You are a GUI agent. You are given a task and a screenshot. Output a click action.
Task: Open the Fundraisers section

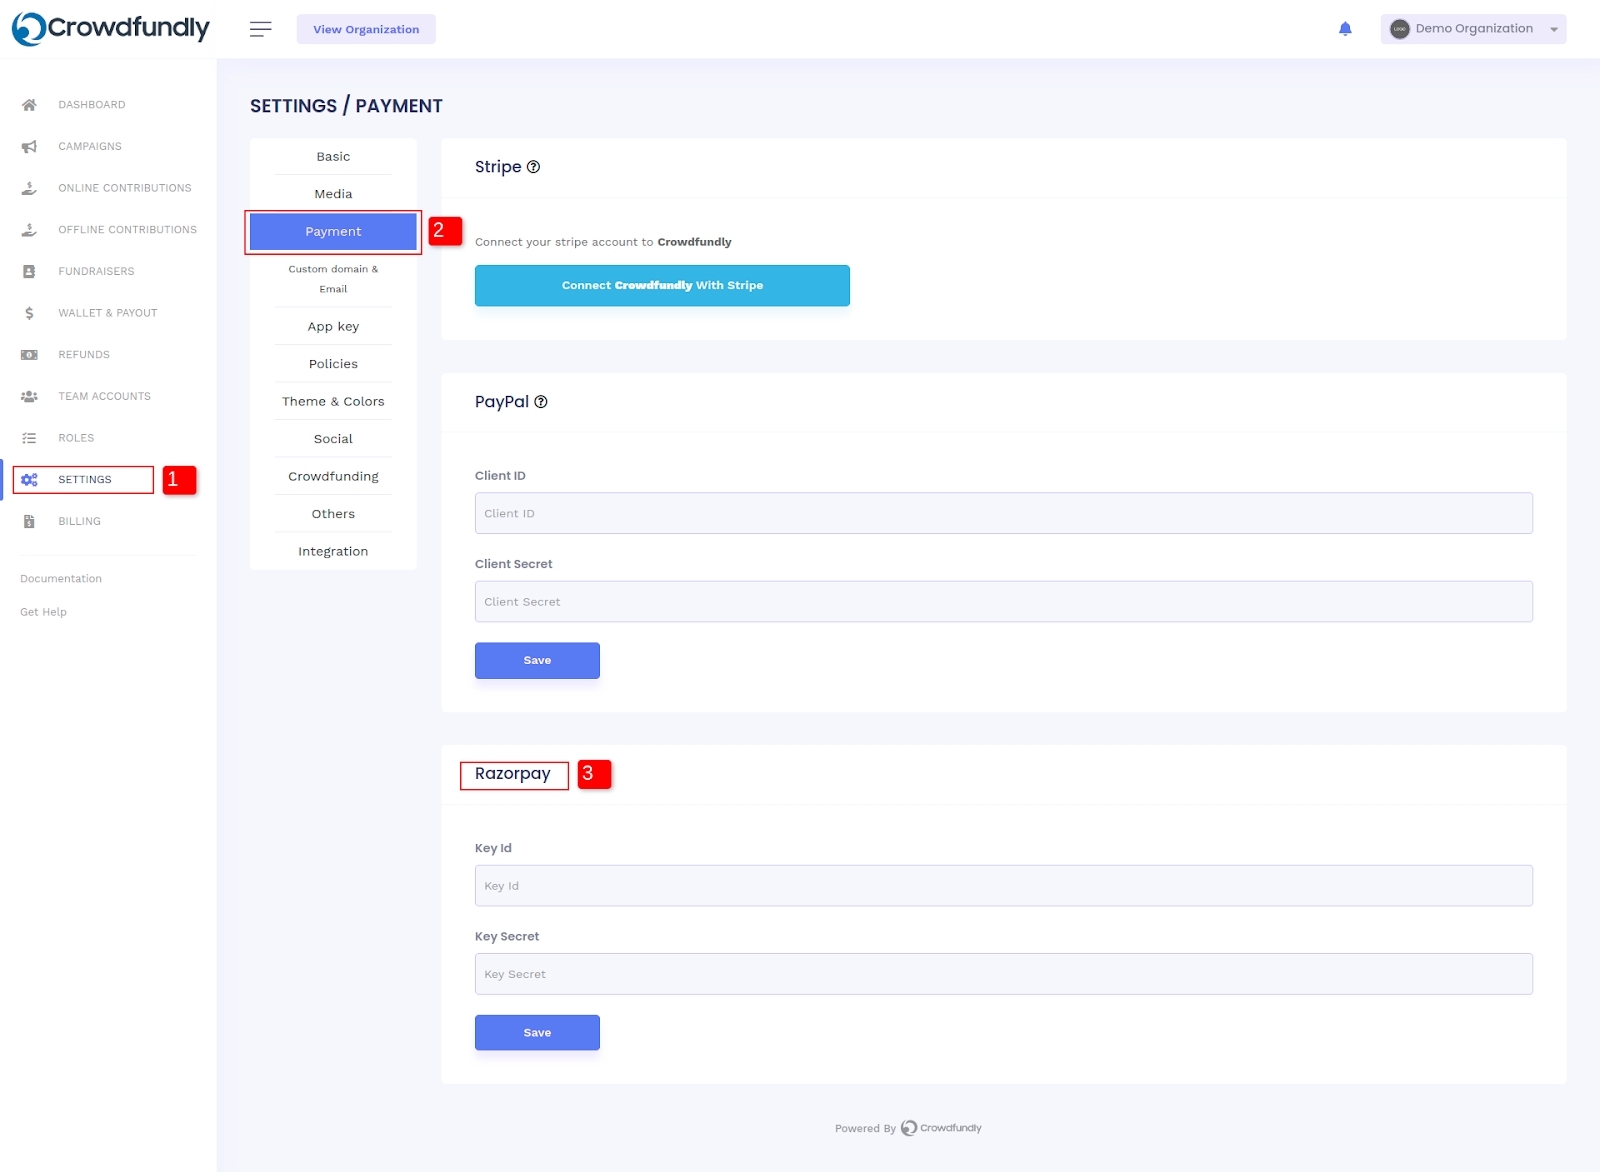click(96, 272)
